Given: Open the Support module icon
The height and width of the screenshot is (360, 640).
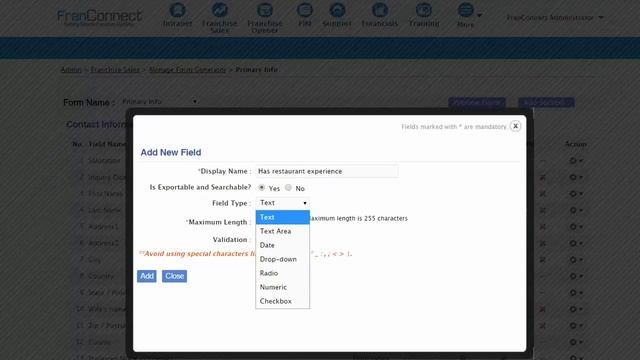Looking at the screenshot, I should [337, 10].
